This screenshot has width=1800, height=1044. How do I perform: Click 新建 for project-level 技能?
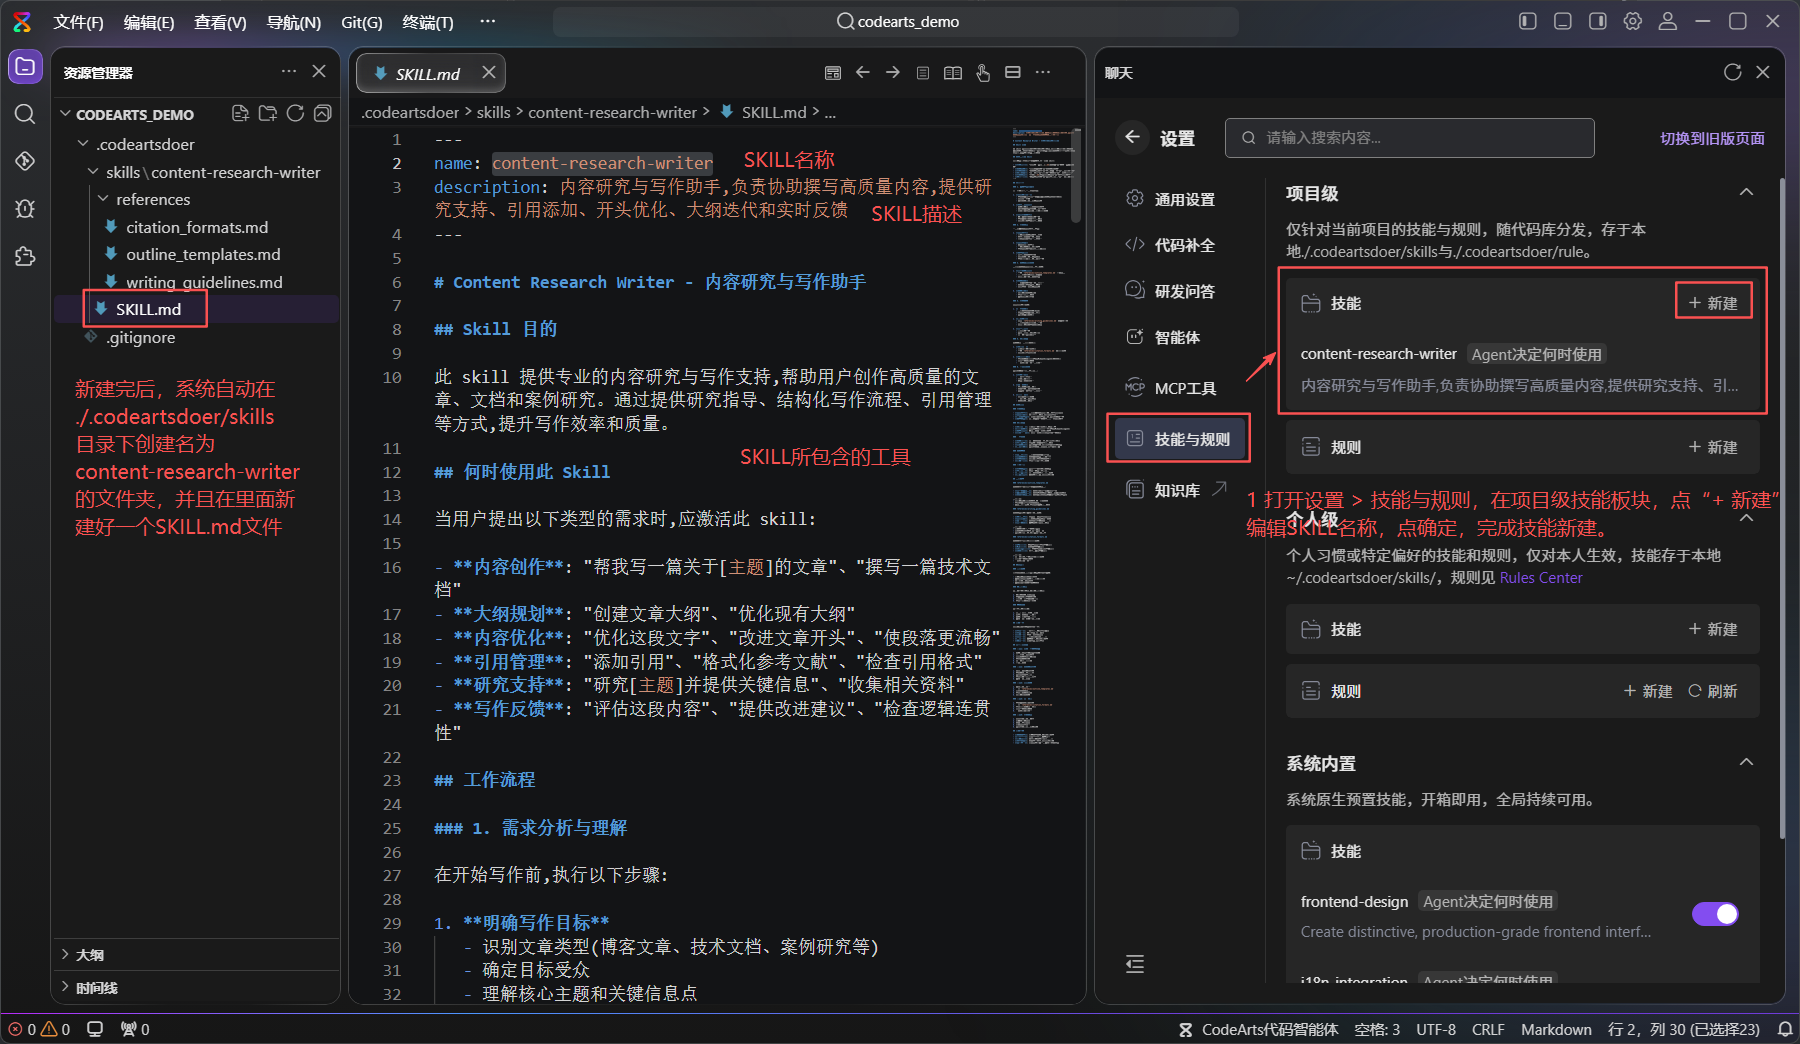[1713, 303]
